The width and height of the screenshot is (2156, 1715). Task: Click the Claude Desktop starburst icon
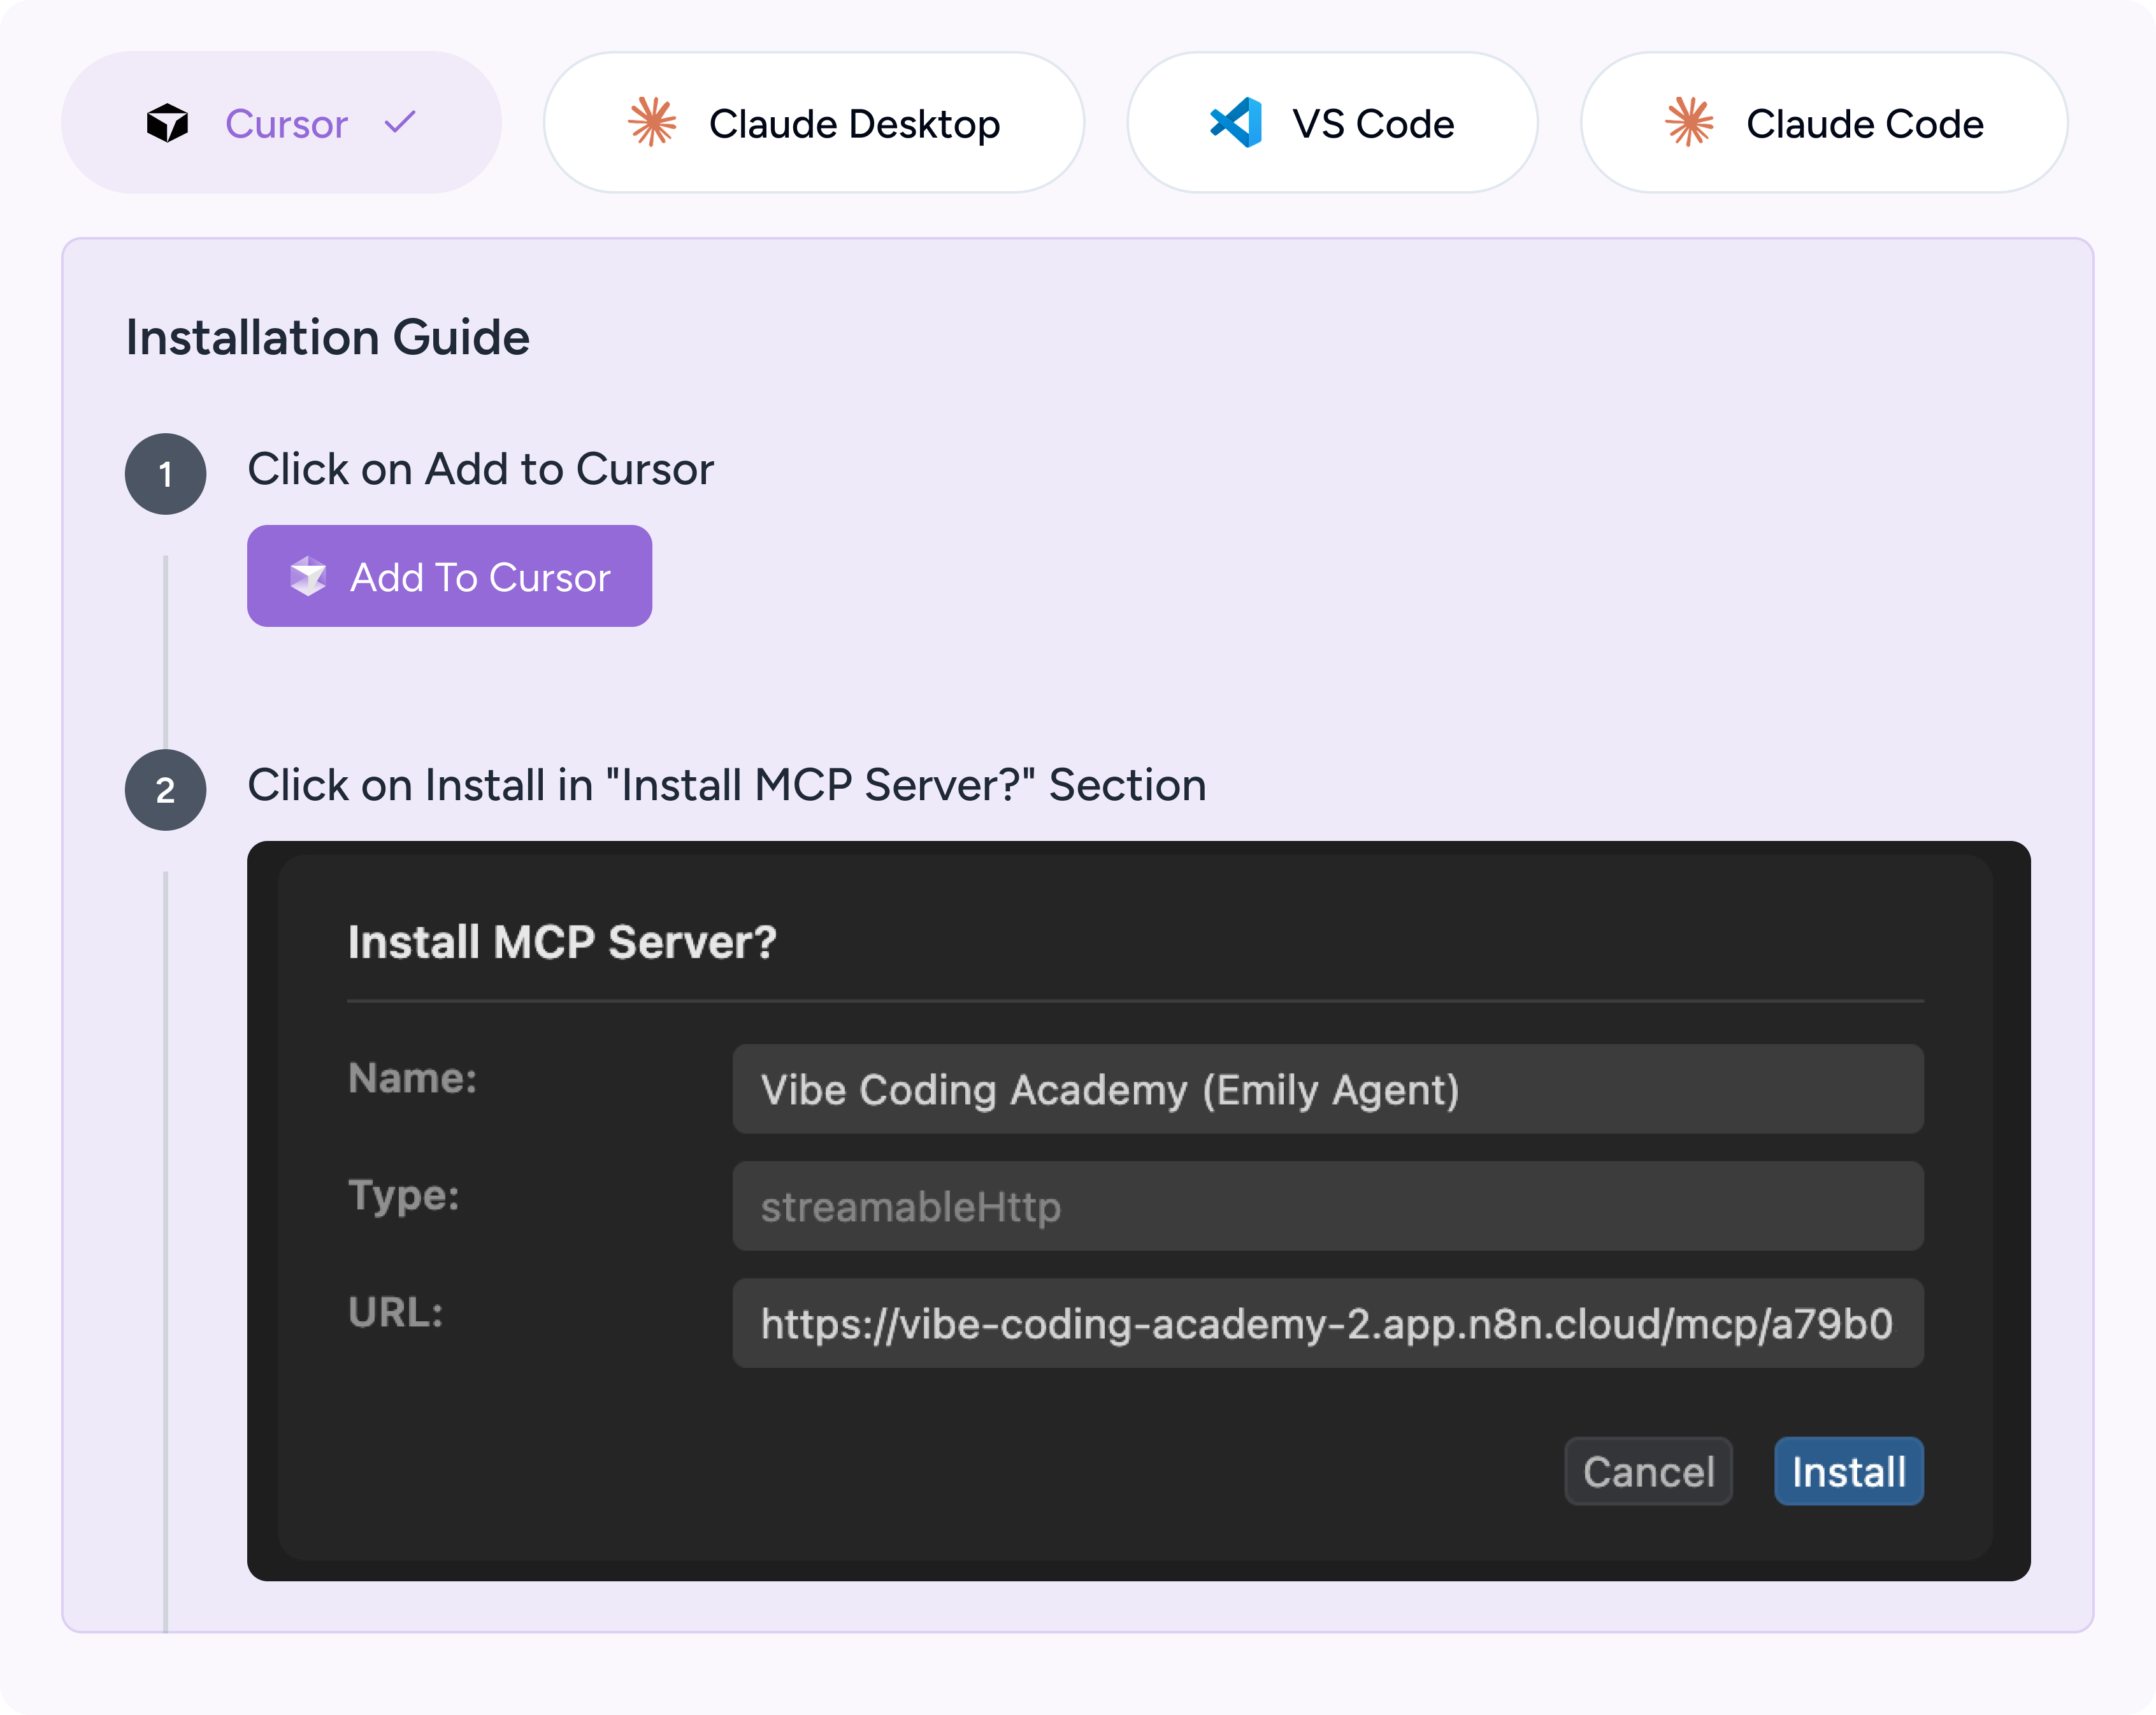tap(652, 122)
